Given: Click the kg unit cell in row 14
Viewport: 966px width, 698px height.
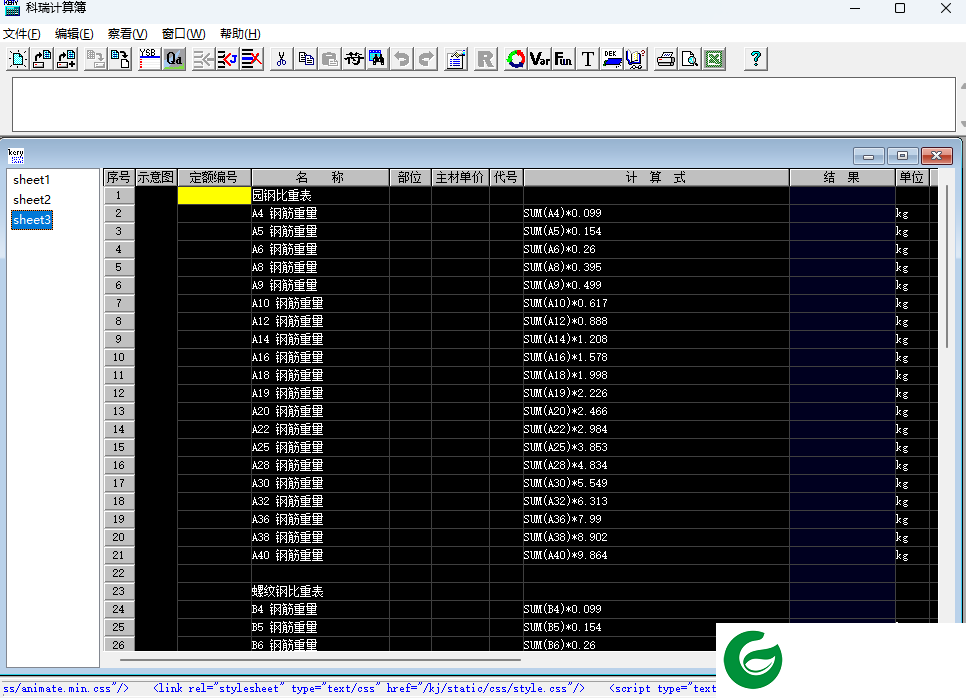Looking at the screenshot, I should pos(912,429).
